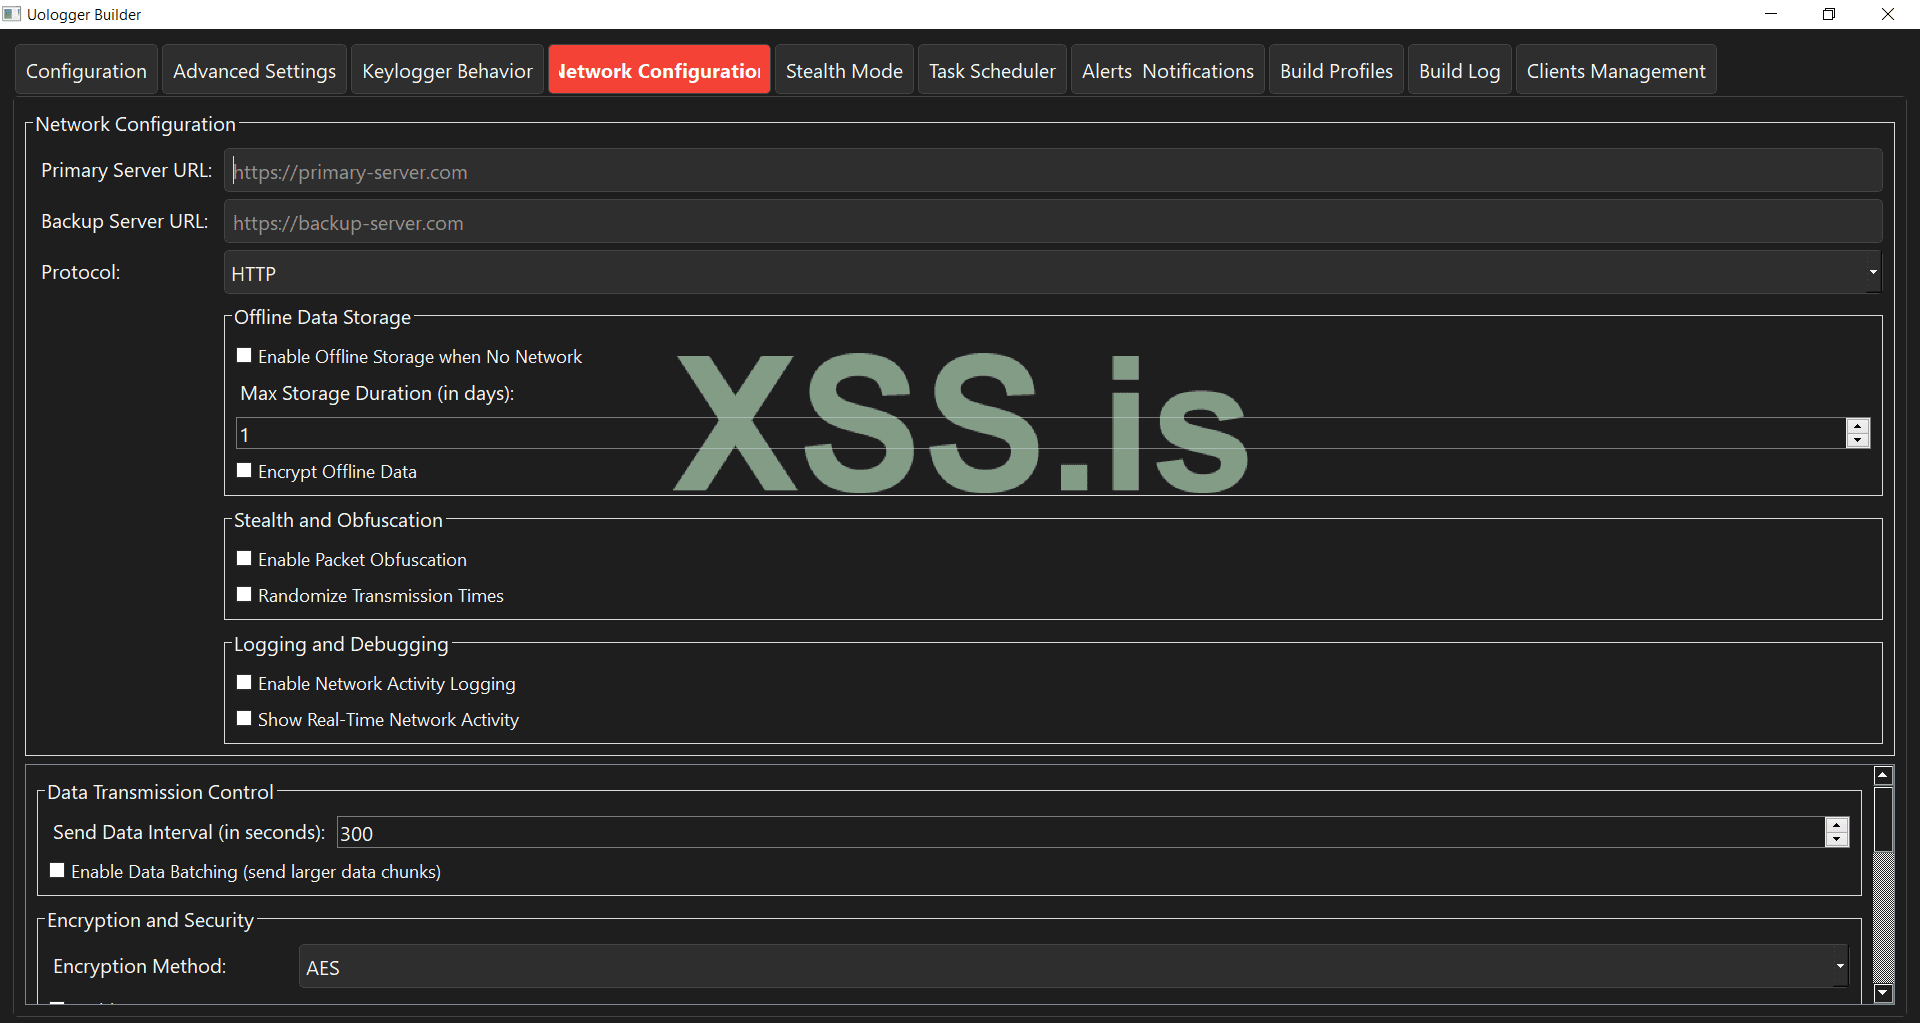Image resolution: width=1920 pixels, height=1023 pixels.
Task: Click the Max Storage Duration value field
Action: [1040, 434]
